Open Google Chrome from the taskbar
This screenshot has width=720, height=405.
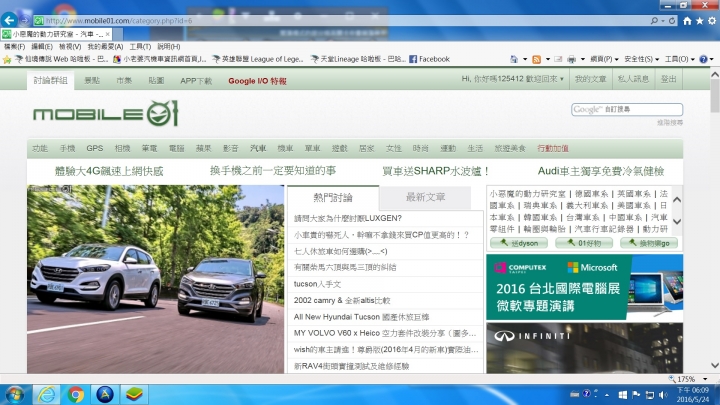point(76,394)
